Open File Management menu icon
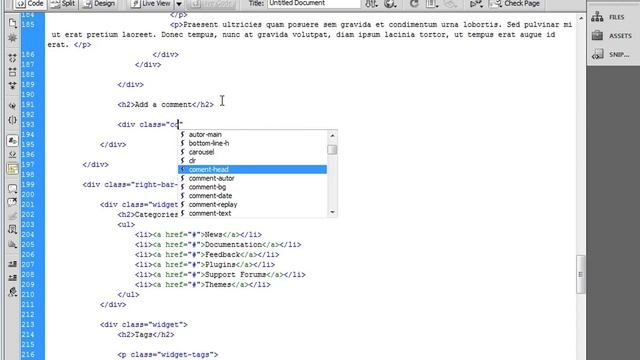Screen dimensions: 640x360 (371, 4)
